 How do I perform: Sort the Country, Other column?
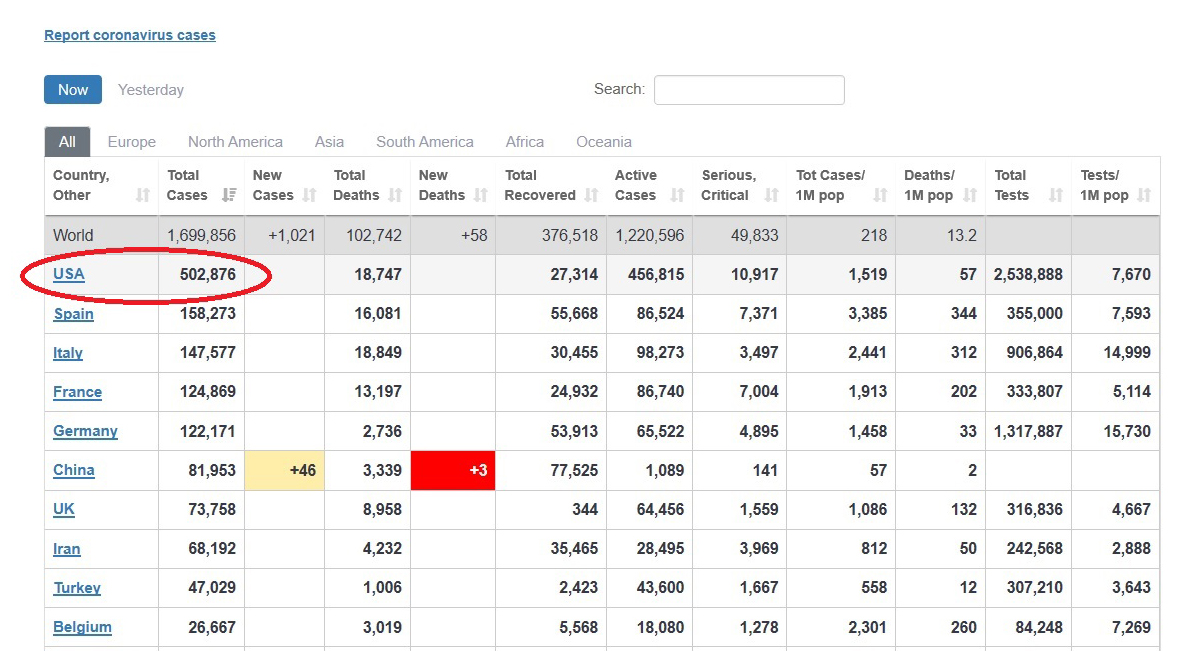[x=142, y=195]
